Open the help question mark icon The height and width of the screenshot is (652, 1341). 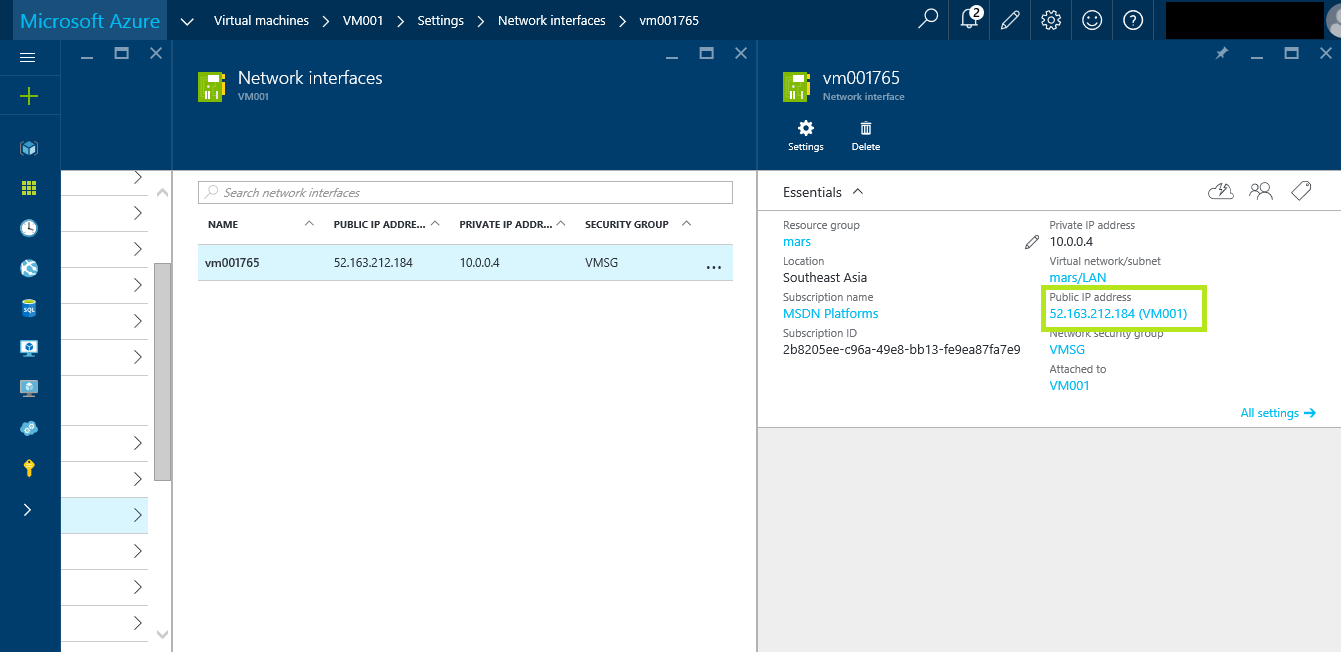1133,19
